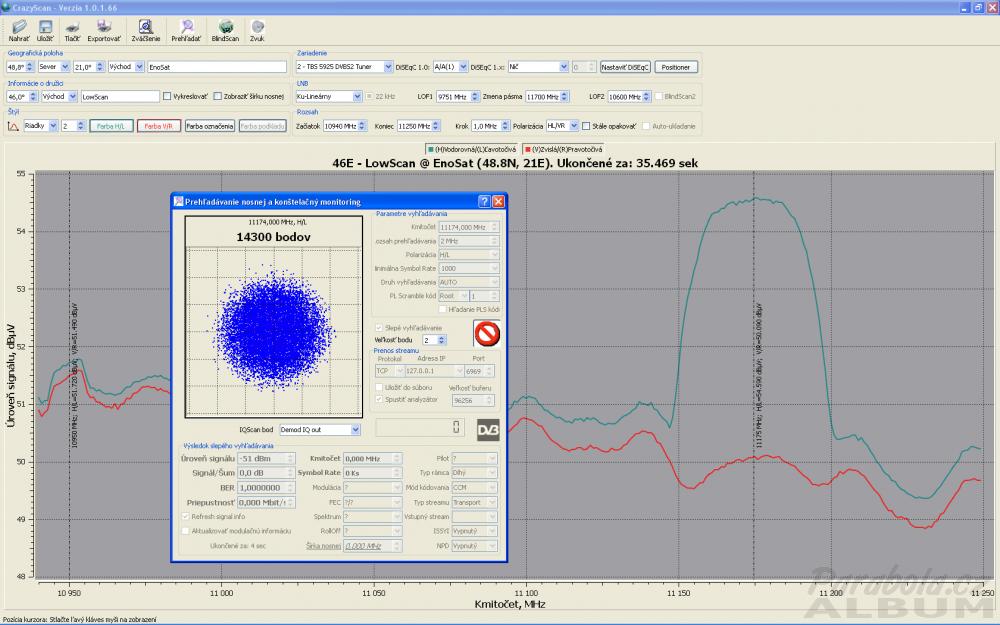Open the TBS 5925 DVBS2 Tuner device dropdown
Image resolution: width=1000 pixels, height=625 pixels.
(388, 67)
